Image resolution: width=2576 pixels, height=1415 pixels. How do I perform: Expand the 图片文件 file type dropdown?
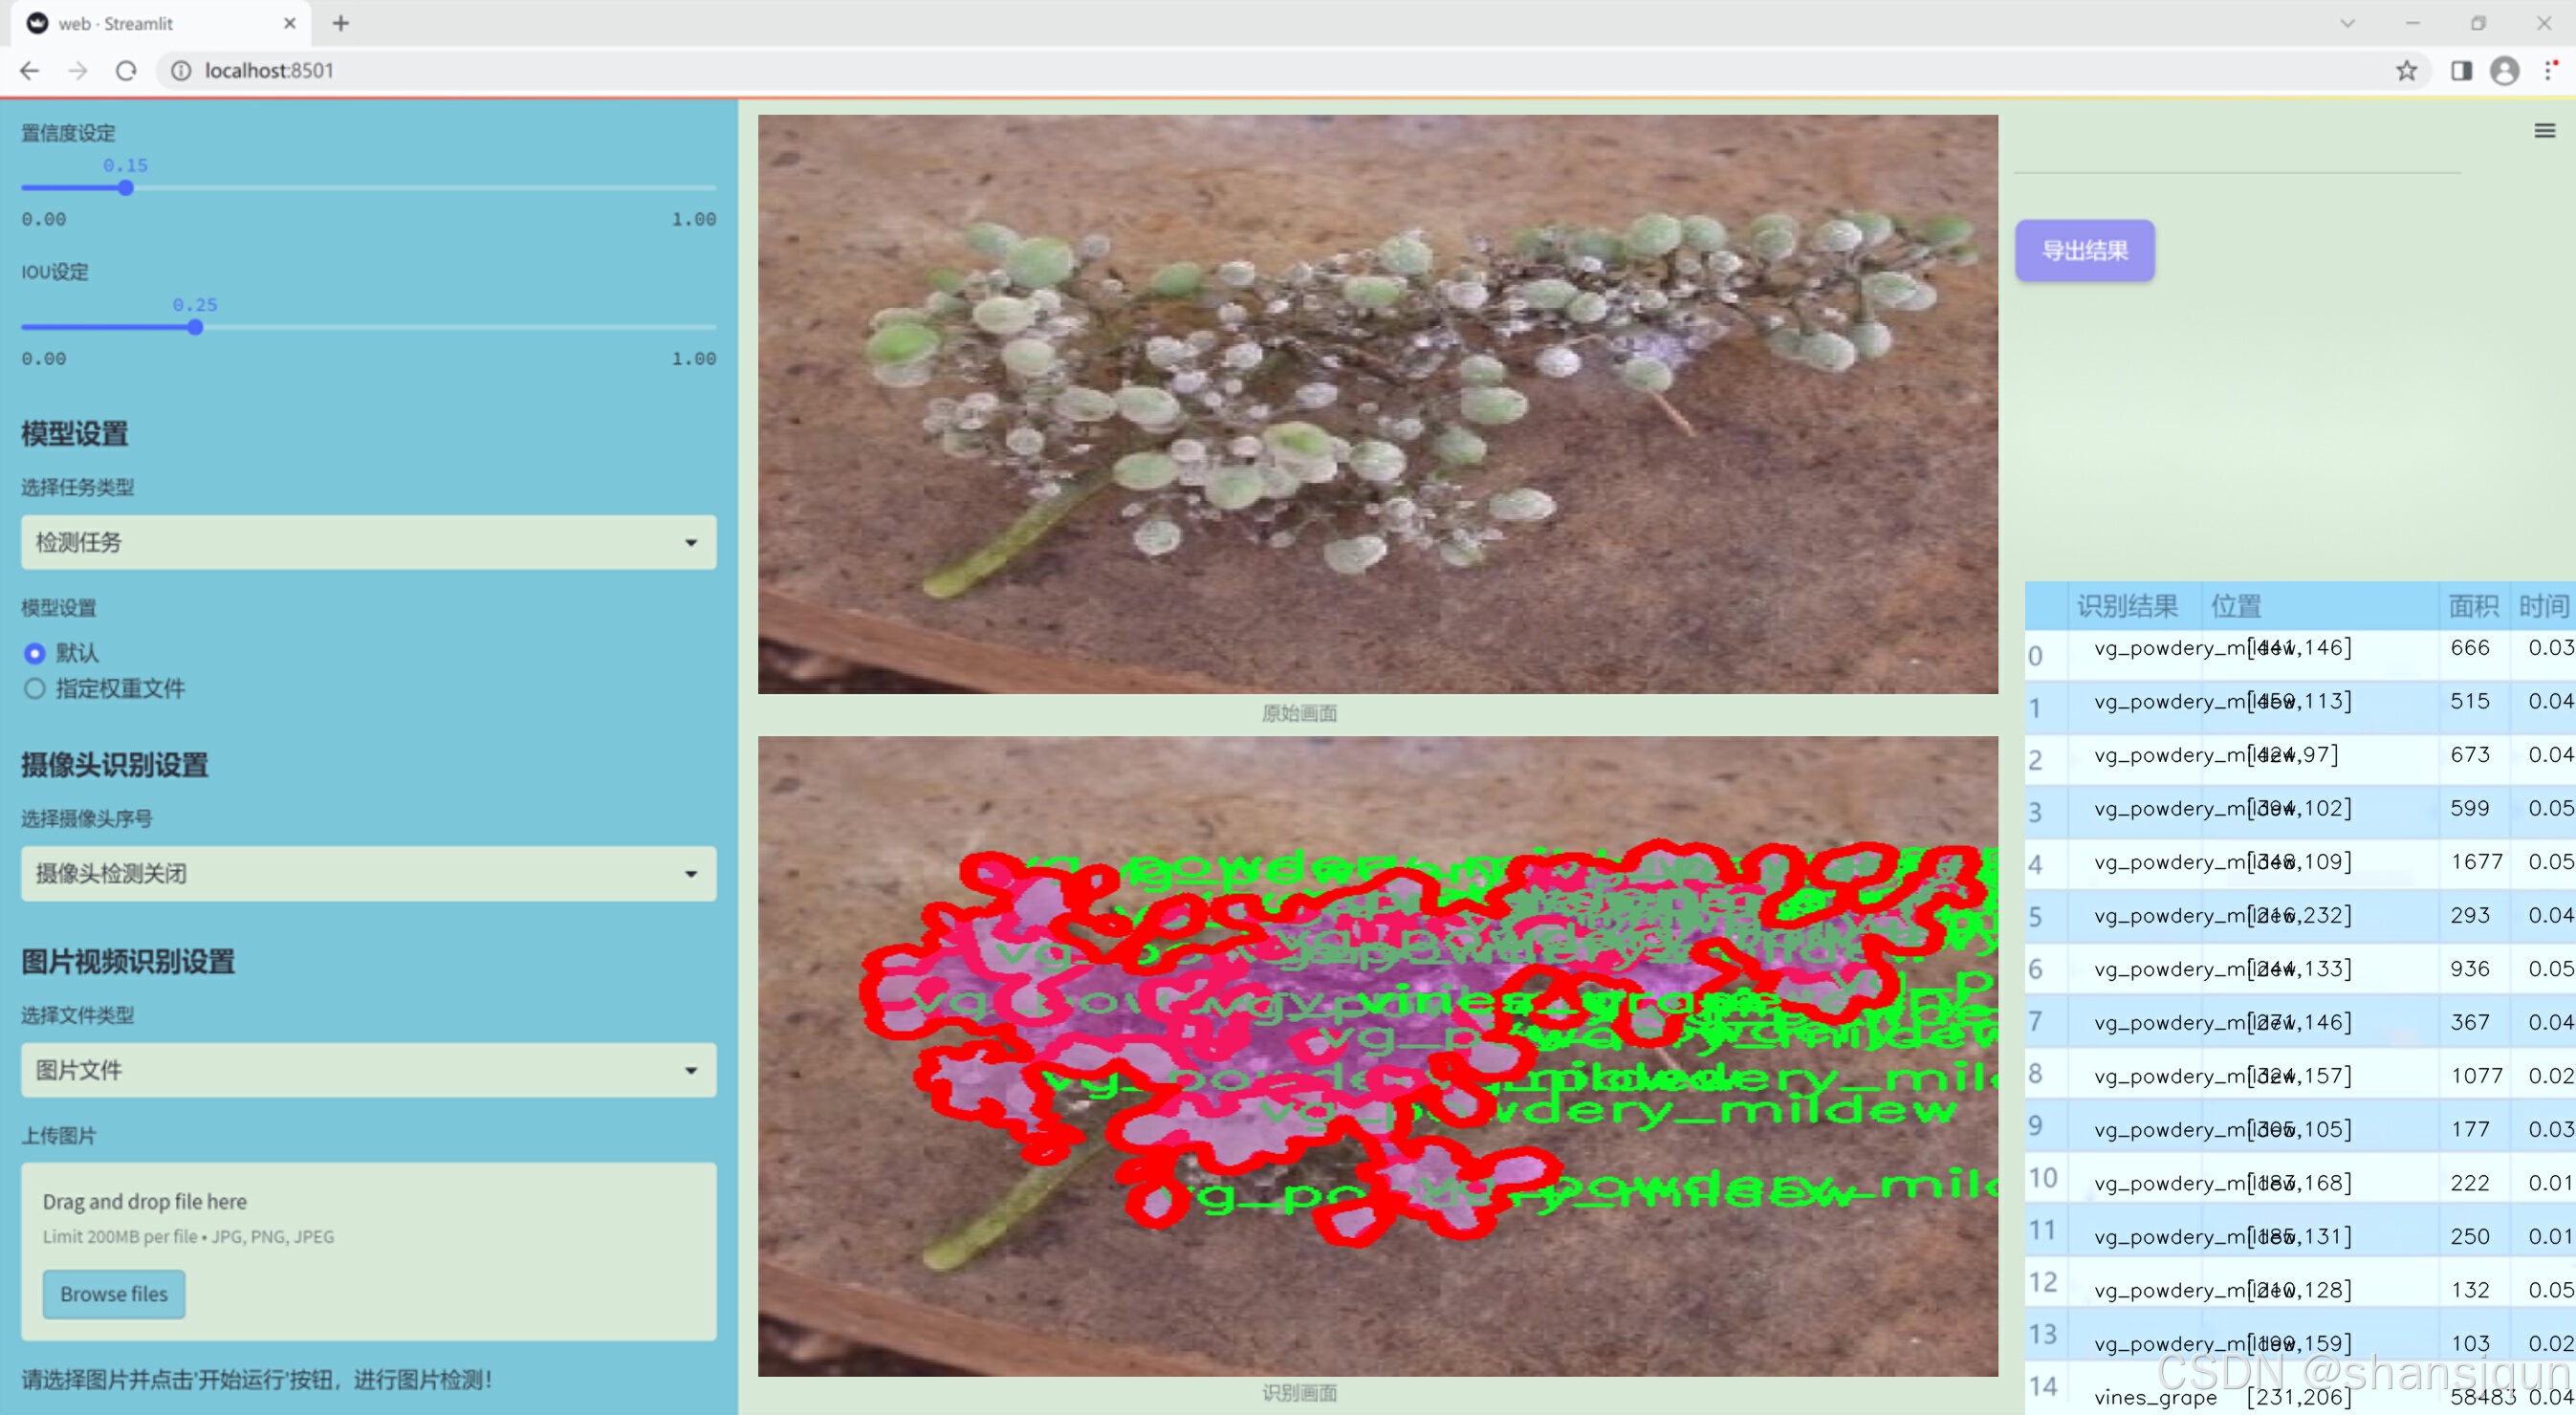368,1070
